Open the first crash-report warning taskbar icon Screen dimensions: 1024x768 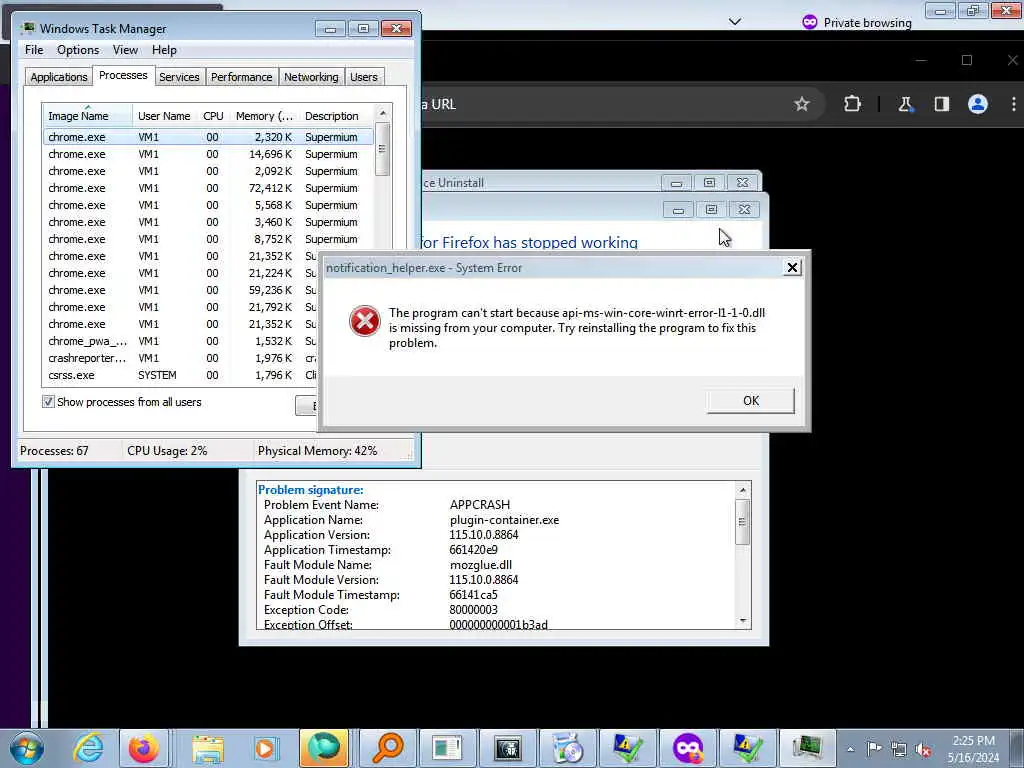tap(627, 748)
